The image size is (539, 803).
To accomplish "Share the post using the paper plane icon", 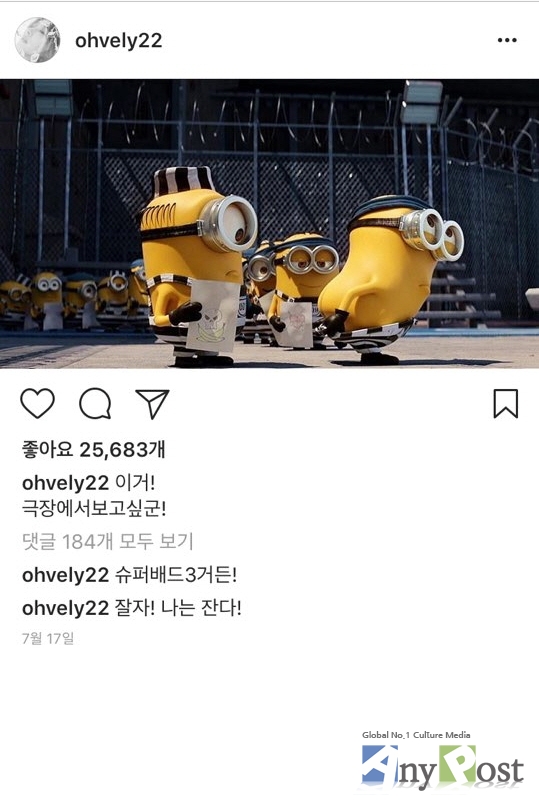I will [x=152, y=404].
